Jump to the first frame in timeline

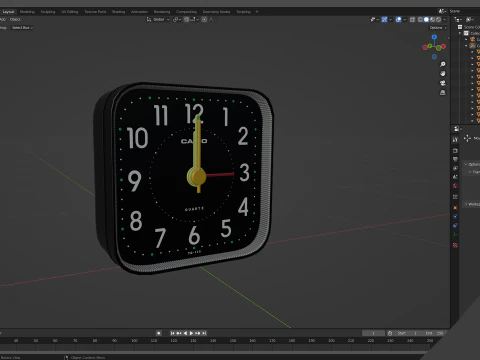click(172, 333)
